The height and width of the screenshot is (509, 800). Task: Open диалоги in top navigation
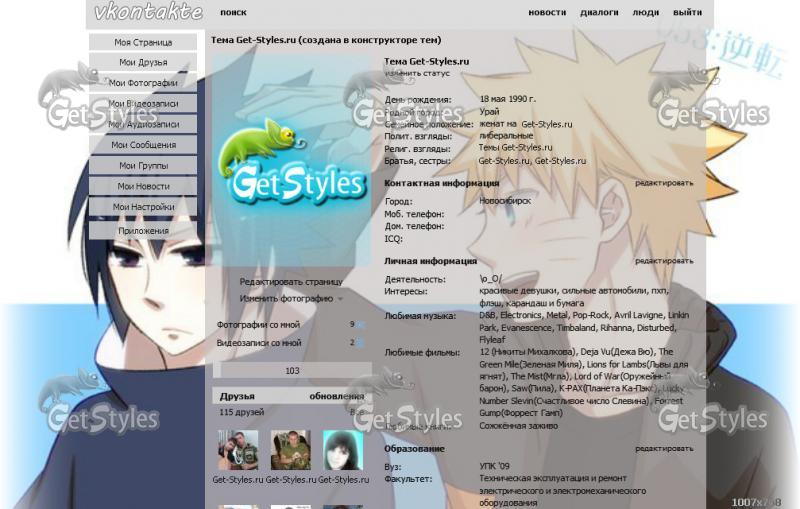pos(599,12)
